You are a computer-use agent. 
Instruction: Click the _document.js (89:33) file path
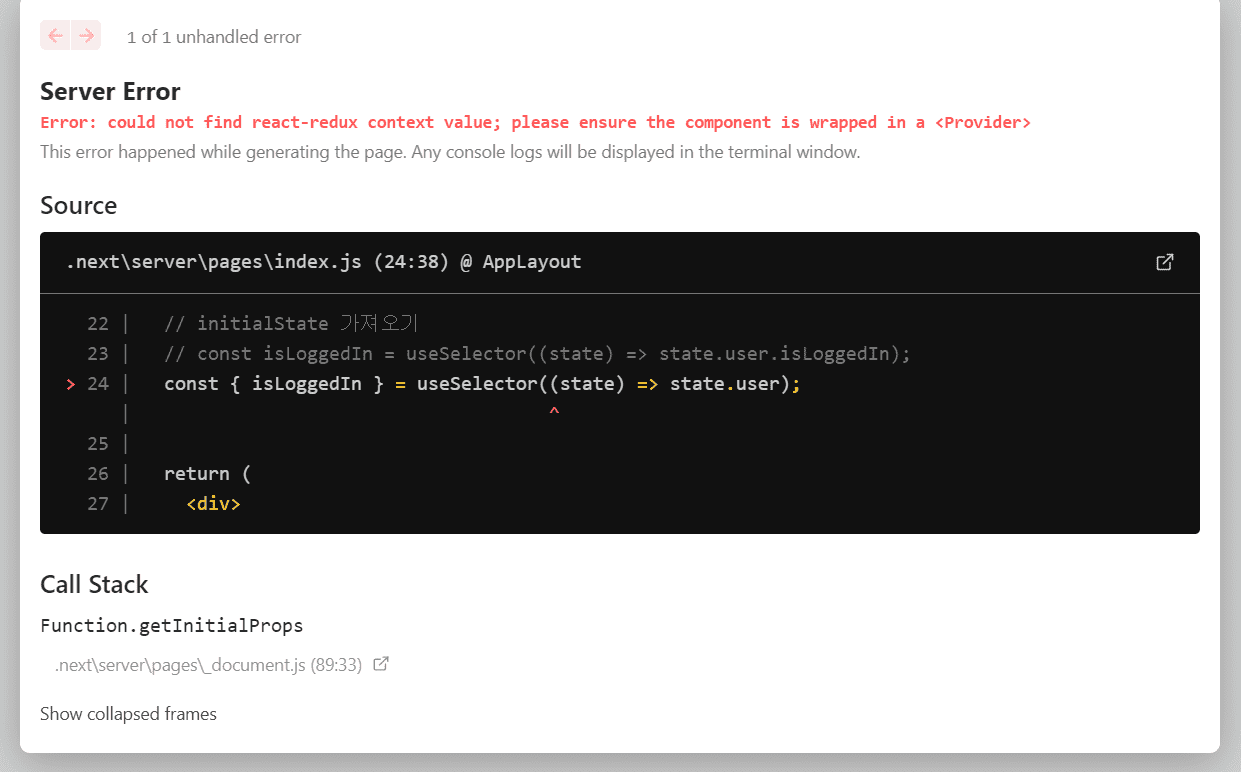208,665
